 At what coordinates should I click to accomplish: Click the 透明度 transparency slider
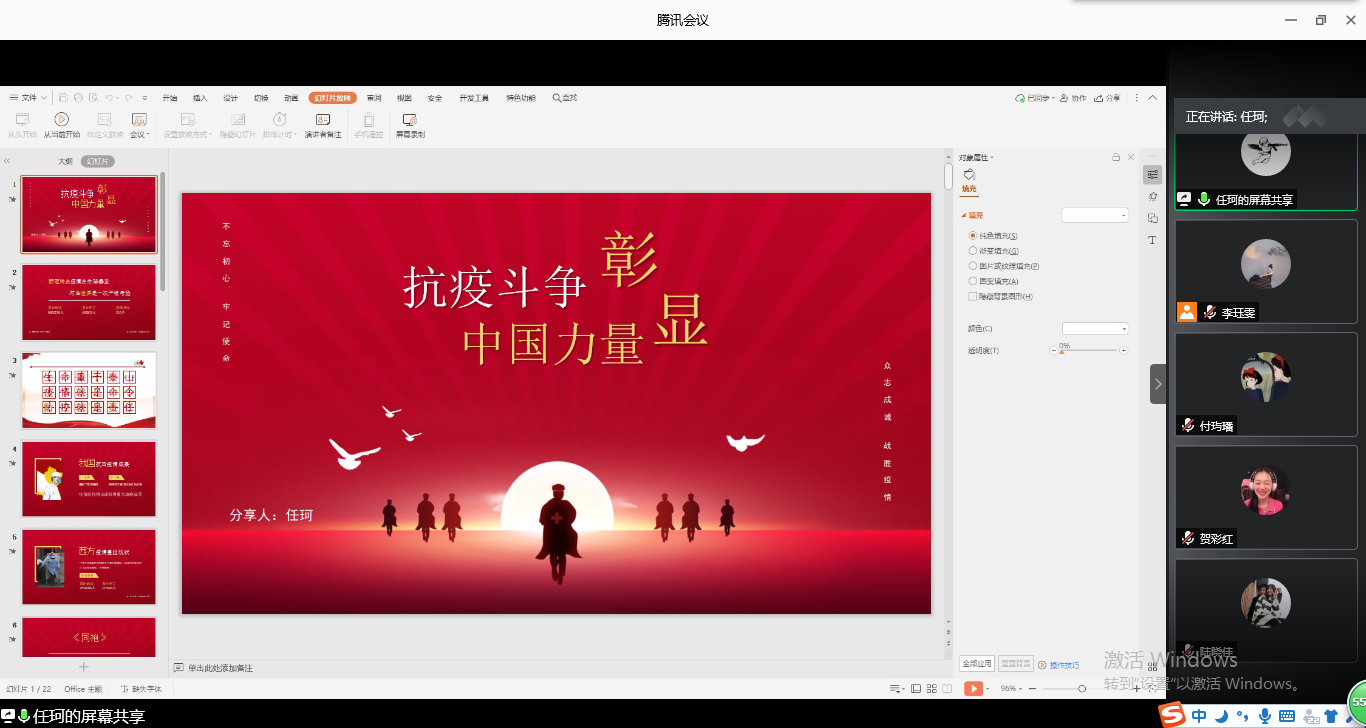tap(1089, 351)
